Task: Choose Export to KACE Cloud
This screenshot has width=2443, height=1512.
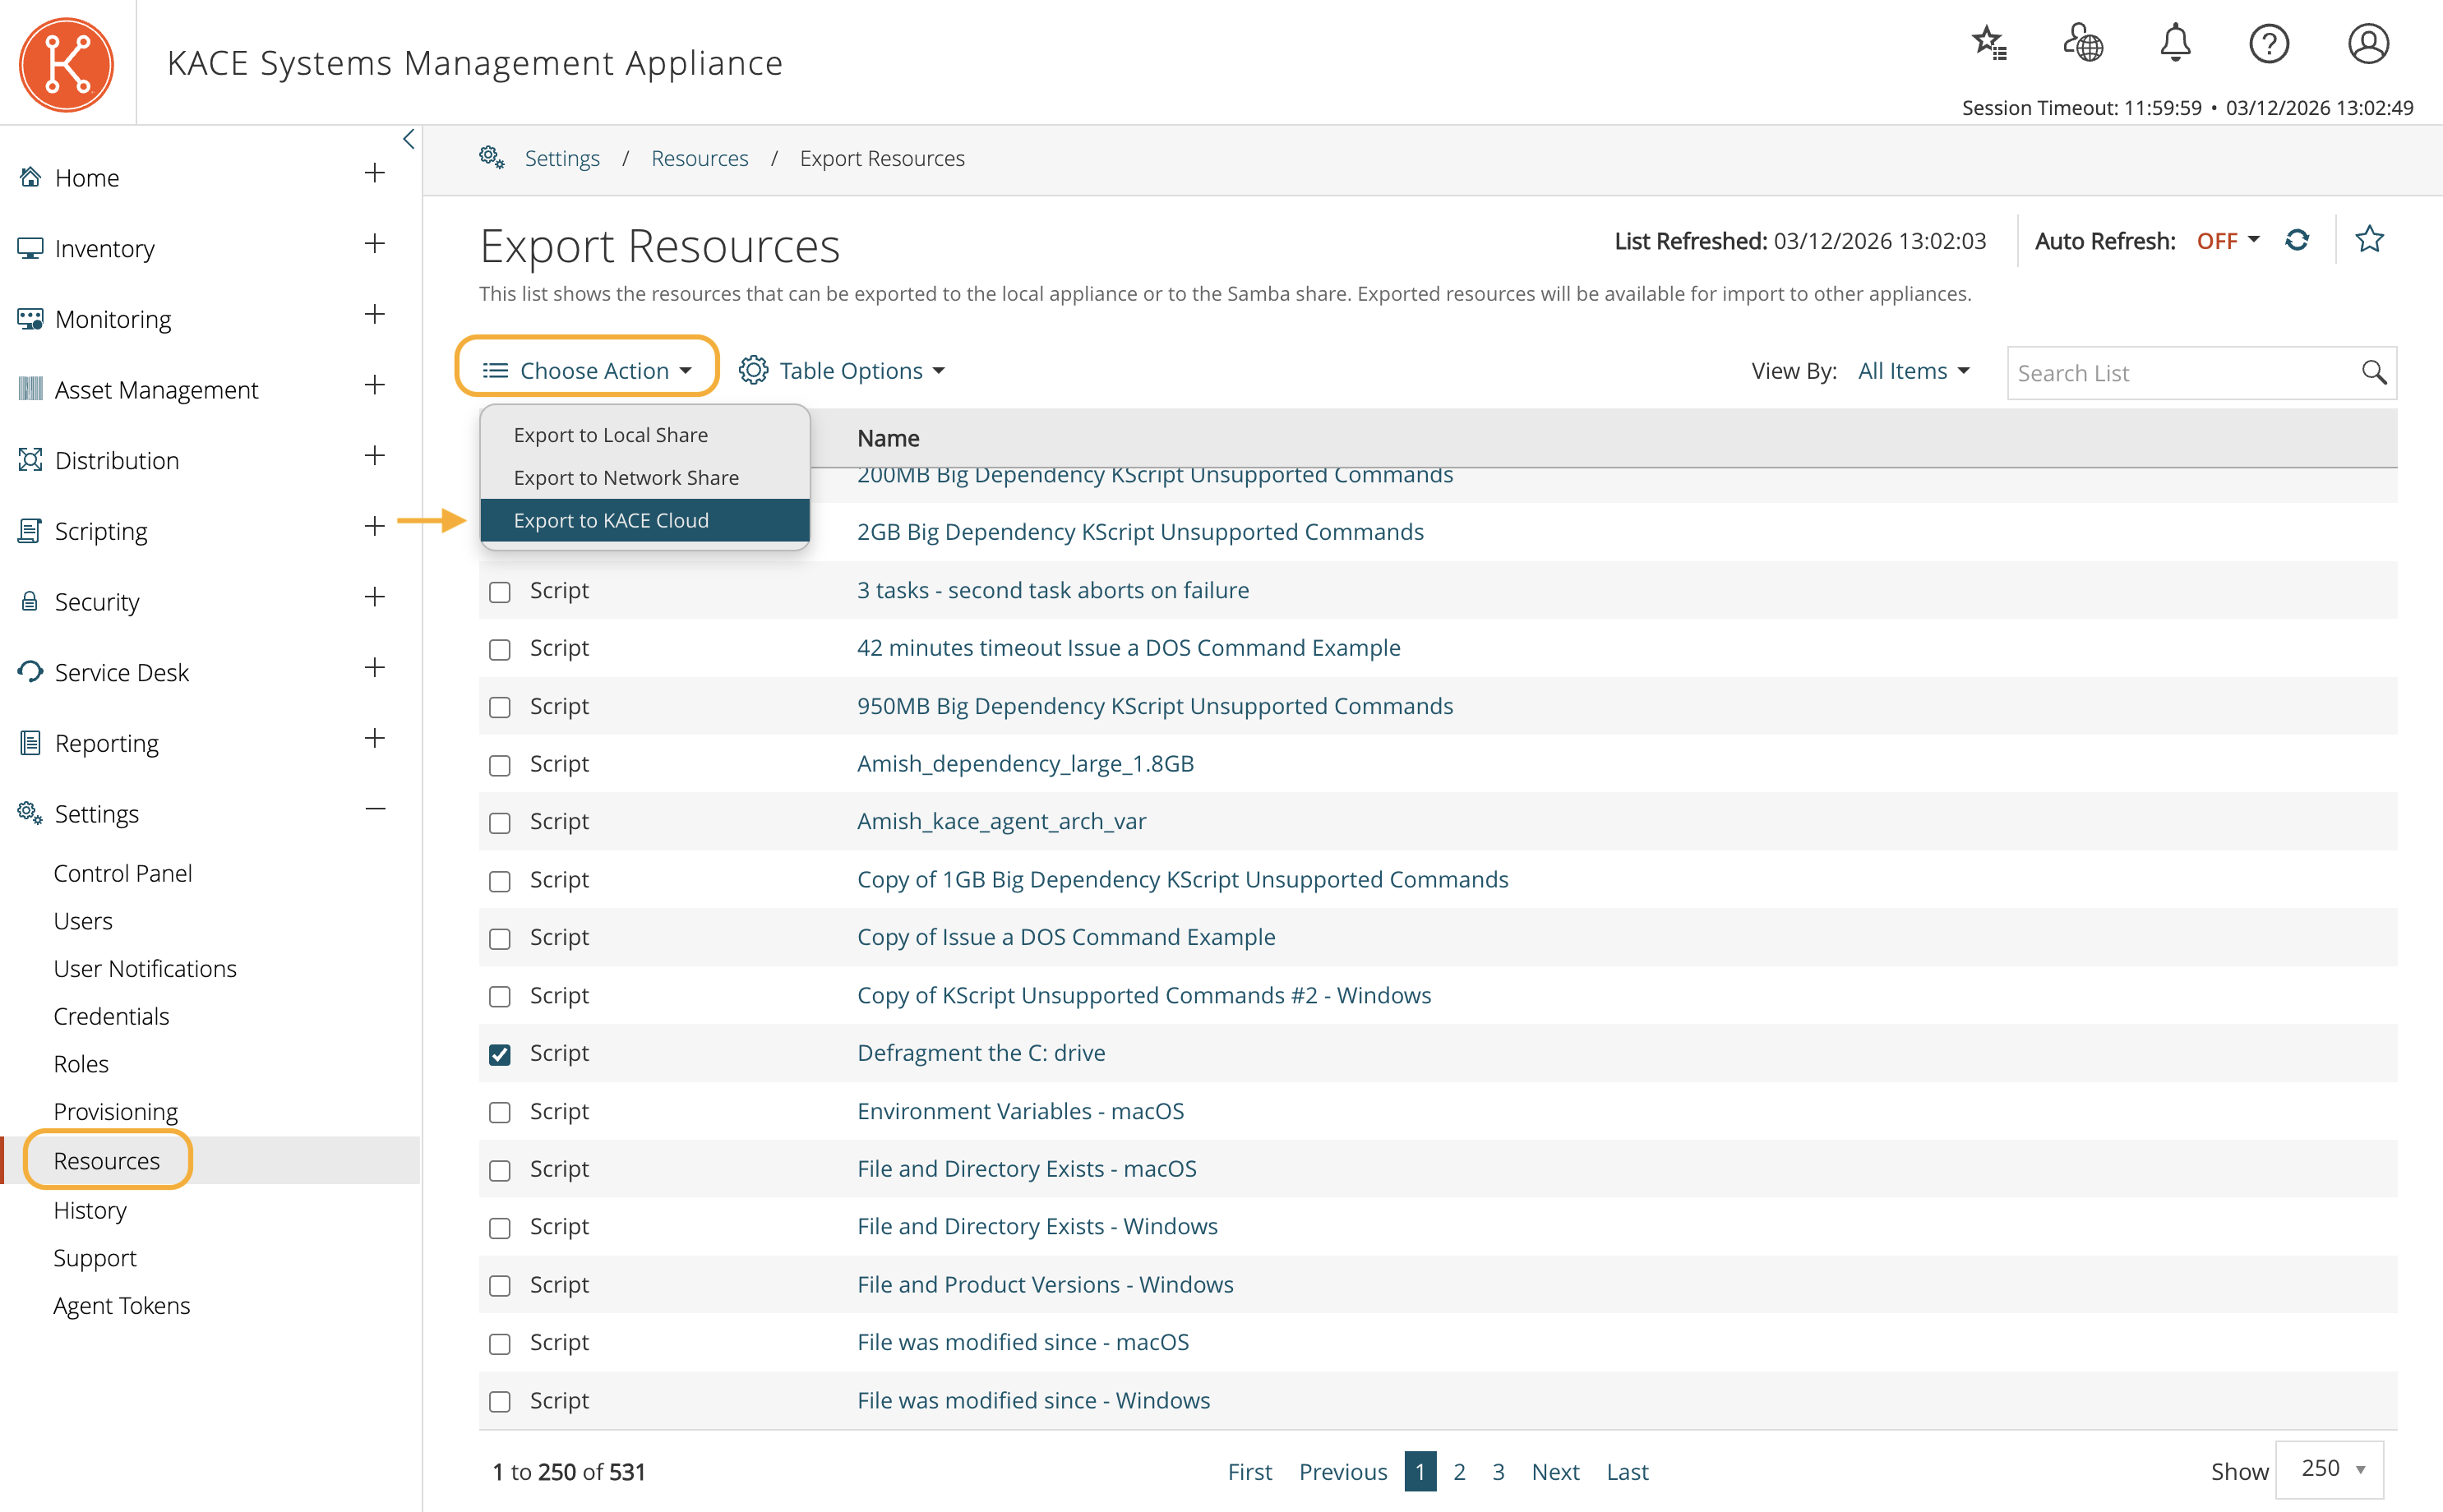Action: click(x=611, y=521)
